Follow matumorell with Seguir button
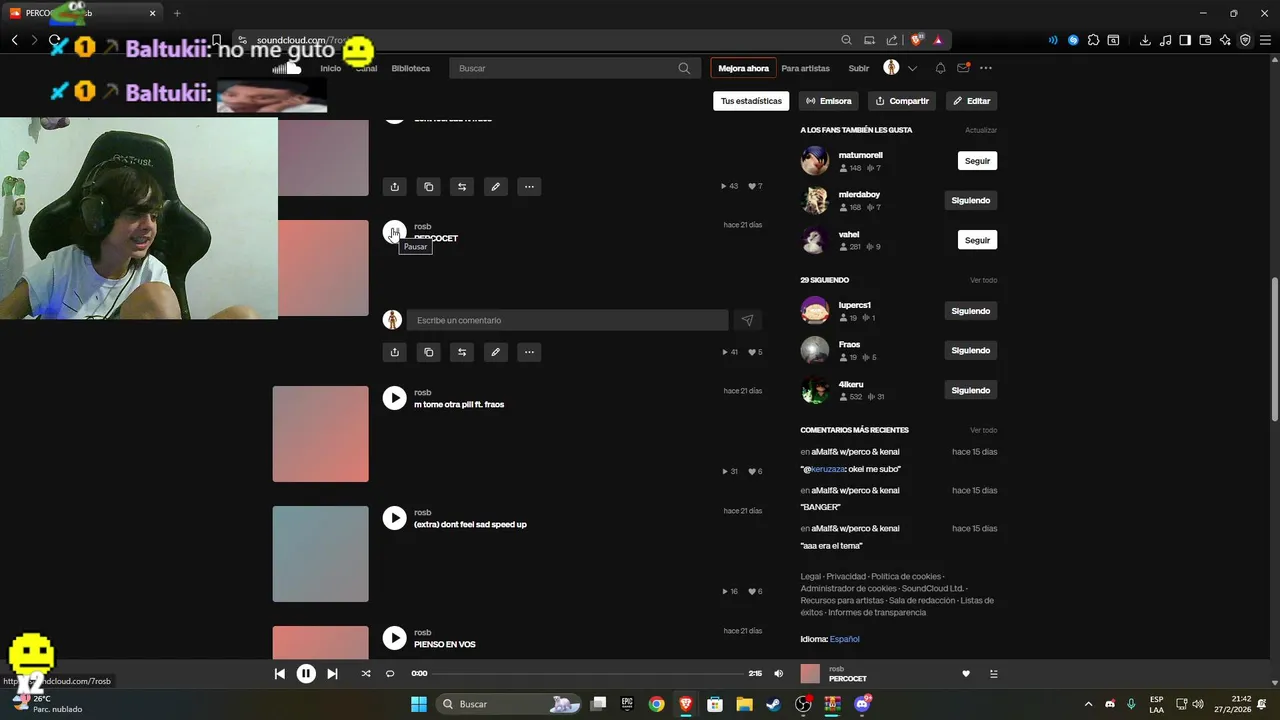Viewport: 1280px width, 720px height. point(977,161)
